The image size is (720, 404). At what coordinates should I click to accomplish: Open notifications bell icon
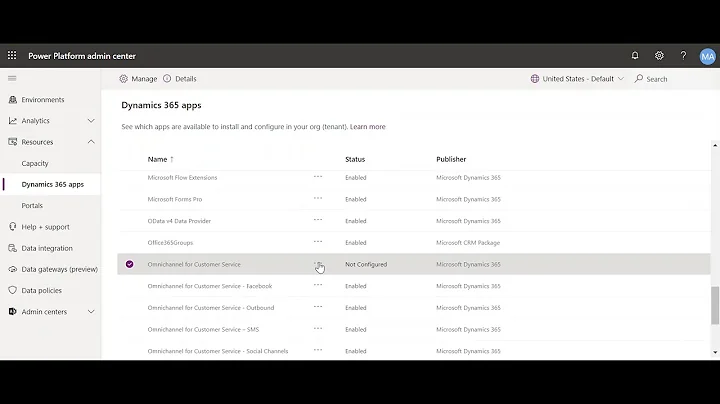click(x=635, y=56)
